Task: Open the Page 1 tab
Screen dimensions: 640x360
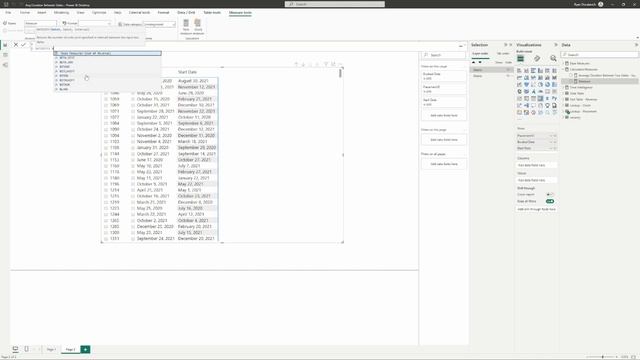Action: [x=51, y=349]
